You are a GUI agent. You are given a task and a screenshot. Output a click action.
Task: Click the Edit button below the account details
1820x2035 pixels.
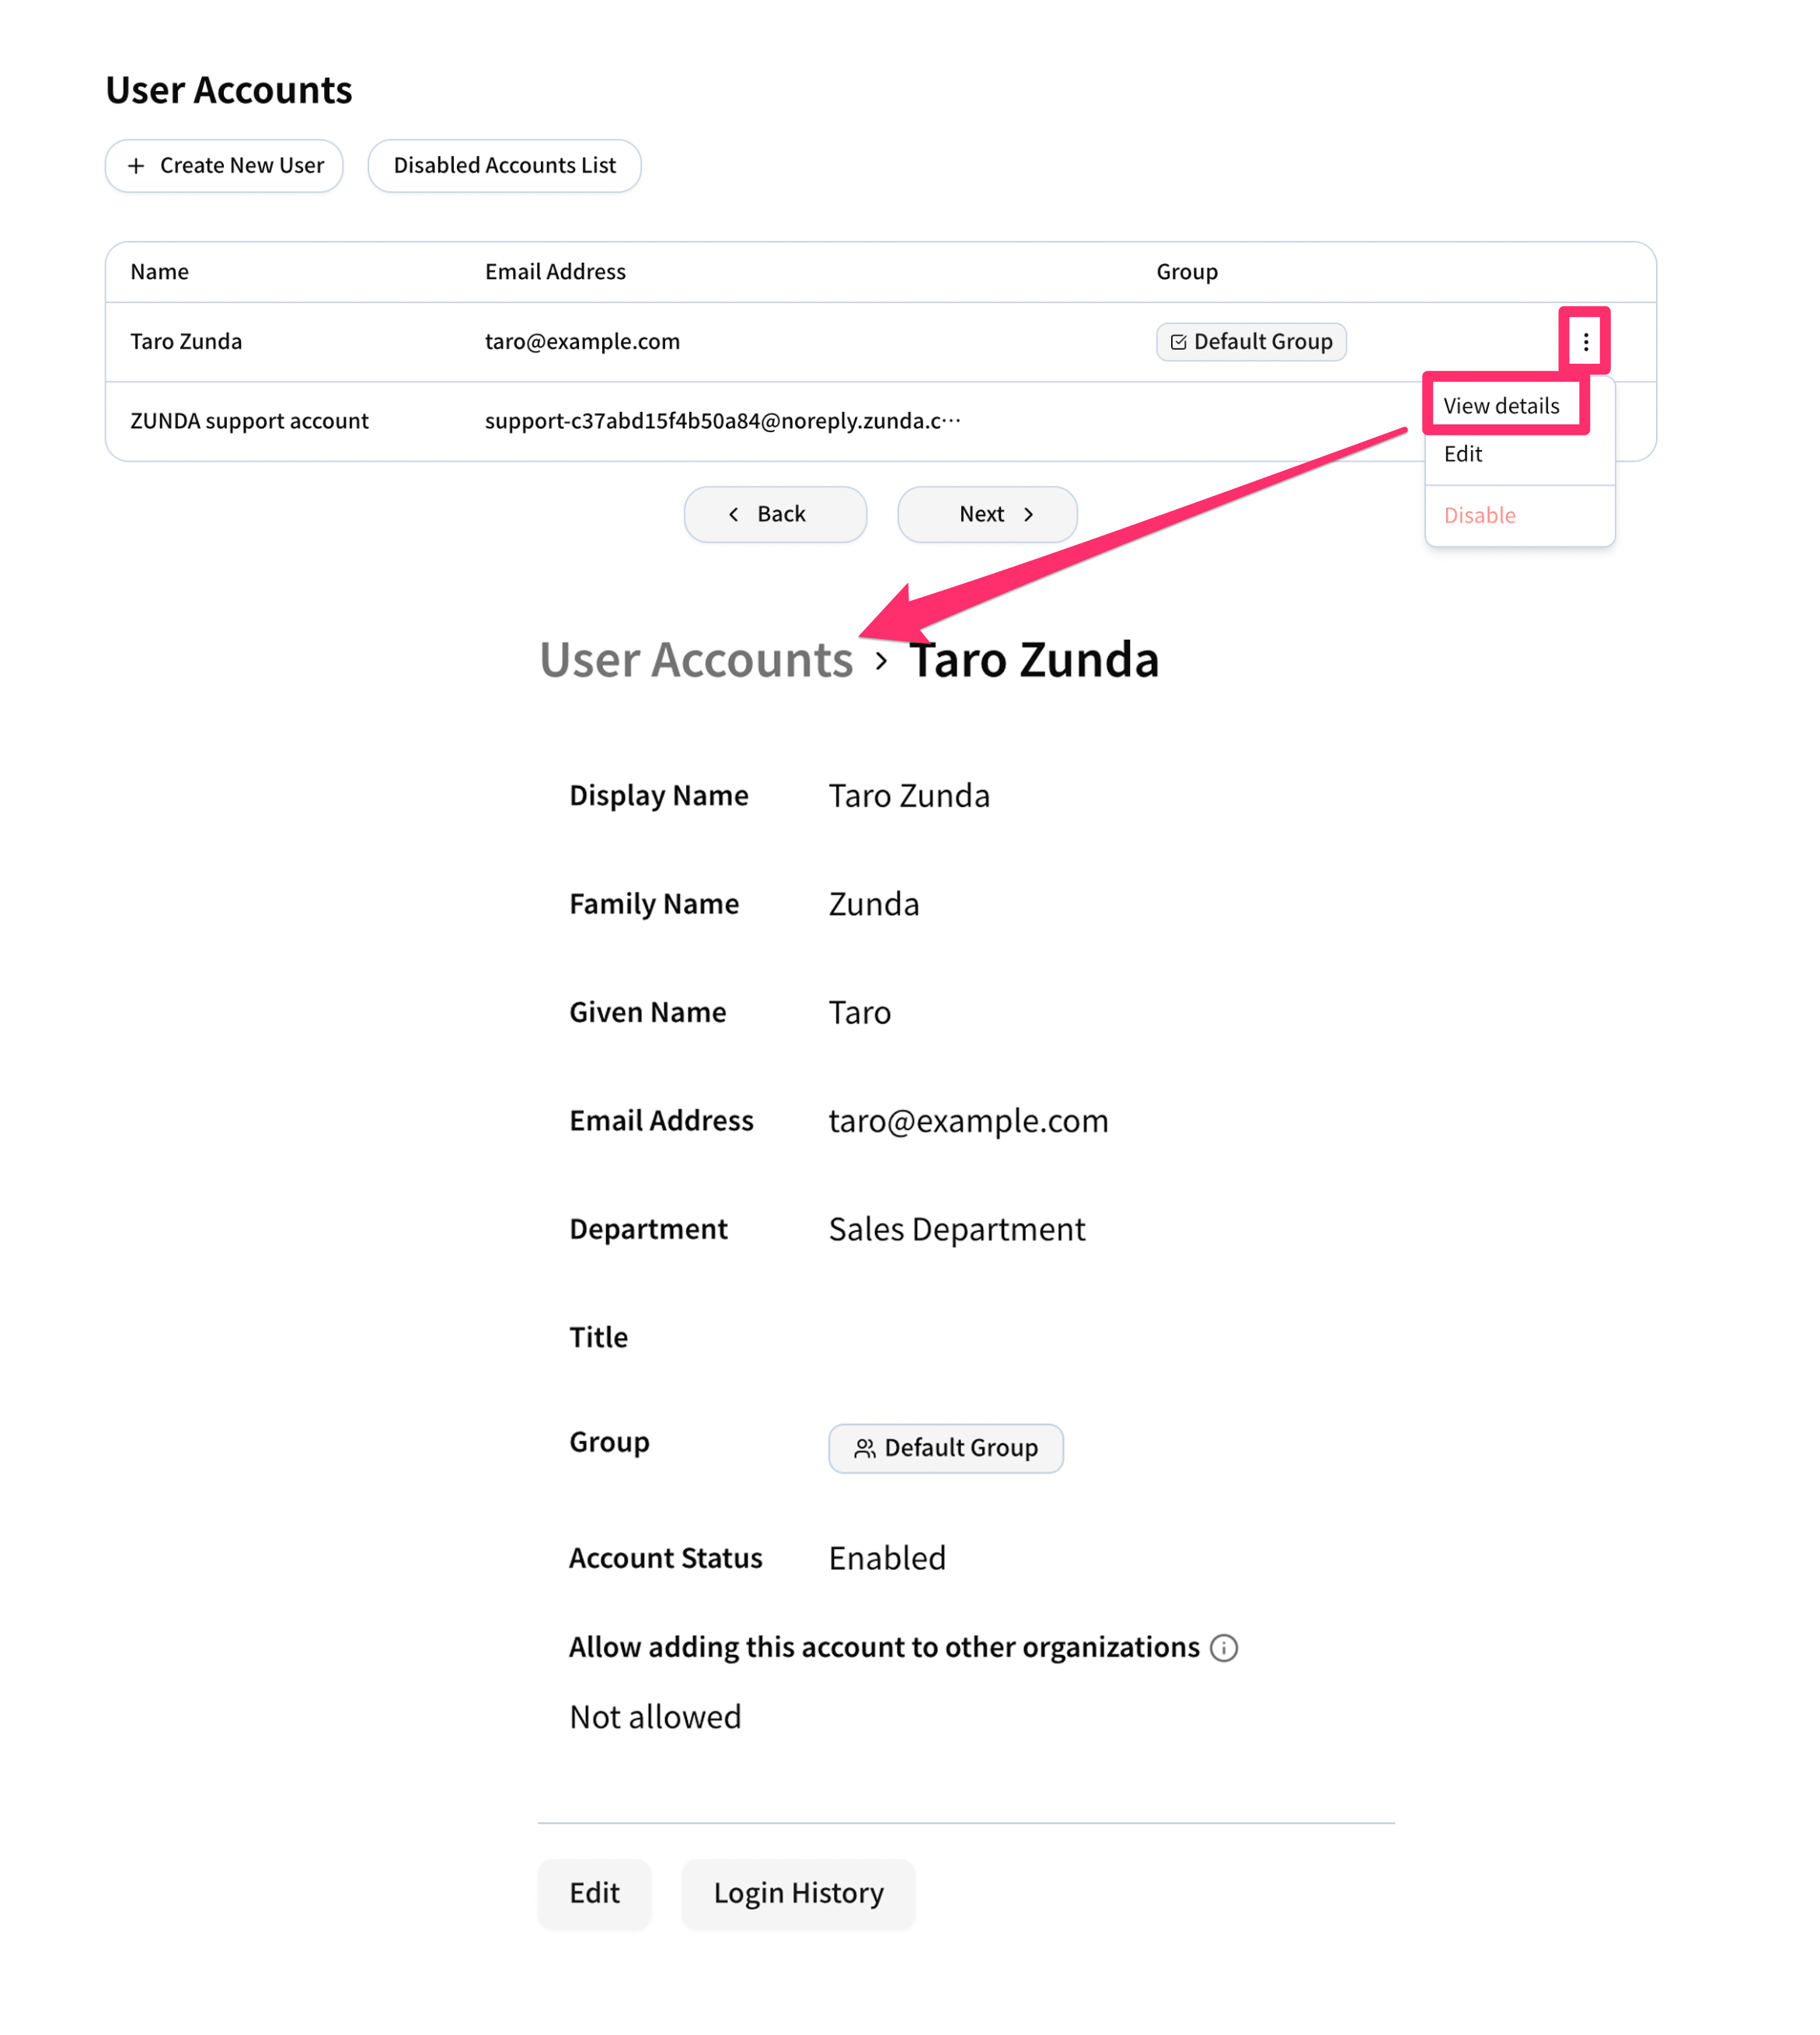click(594, 1893)
